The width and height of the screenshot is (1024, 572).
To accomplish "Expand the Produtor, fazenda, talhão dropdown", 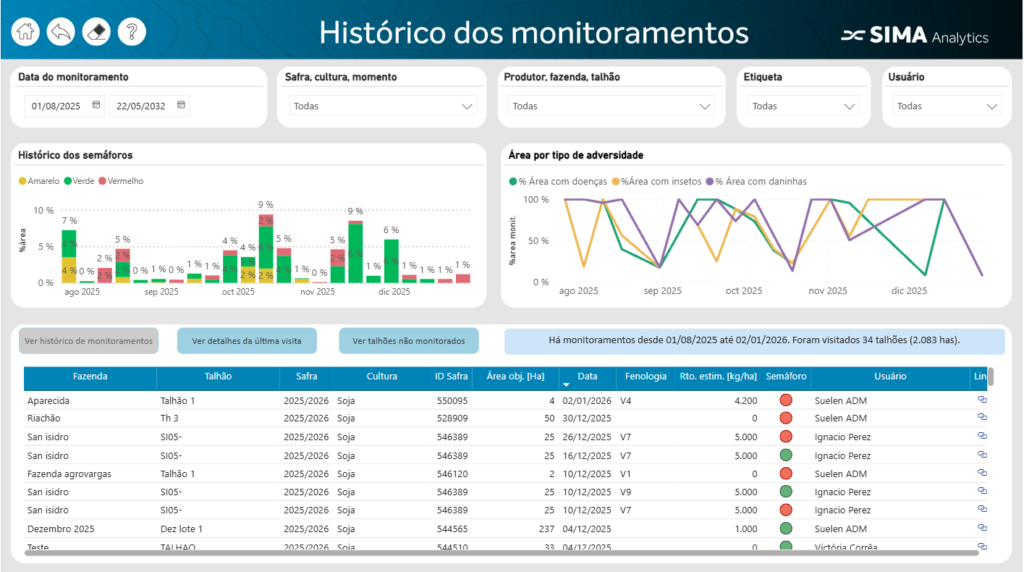I will coord(607,106).
